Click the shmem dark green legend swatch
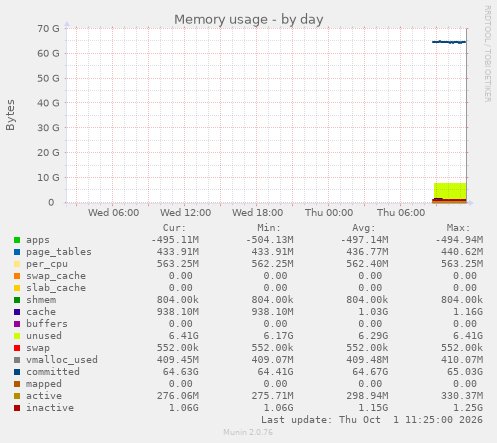Image resolution: width=497 pixels, height=443 pixels. (x=17, y=300)
